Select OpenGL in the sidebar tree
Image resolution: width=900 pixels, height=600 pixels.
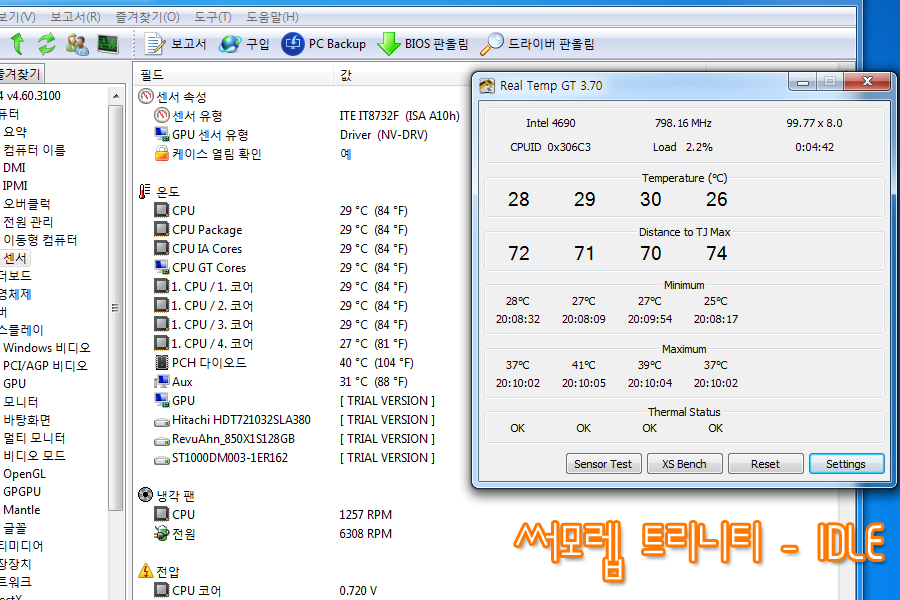tap(24, 474)
